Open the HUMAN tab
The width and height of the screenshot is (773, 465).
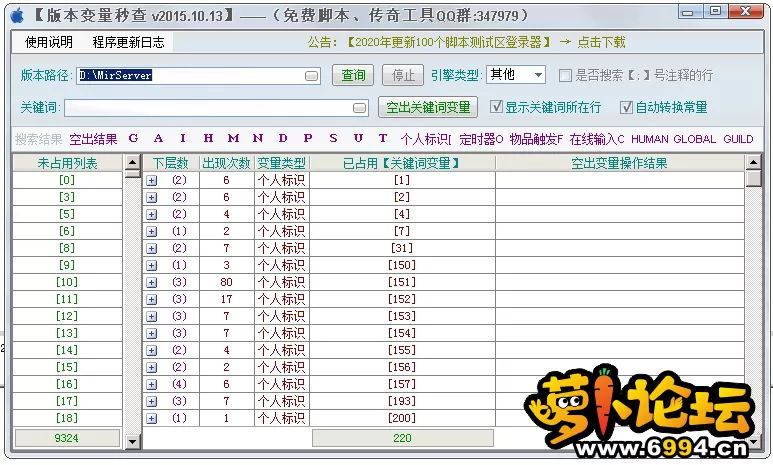point(649,140)
